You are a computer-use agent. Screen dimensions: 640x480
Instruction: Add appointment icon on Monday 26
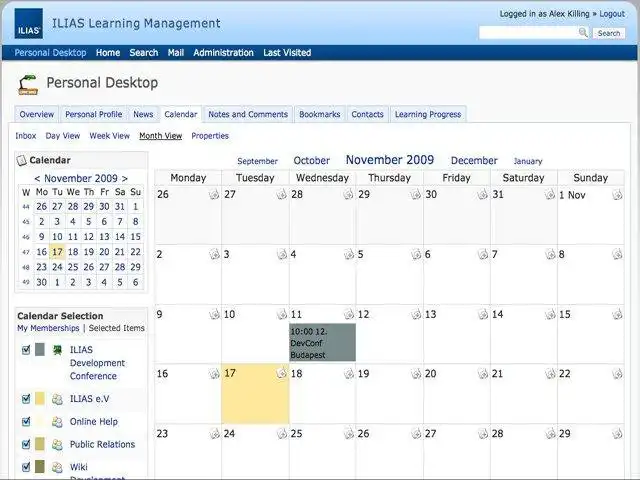click(x=214, y=194)
